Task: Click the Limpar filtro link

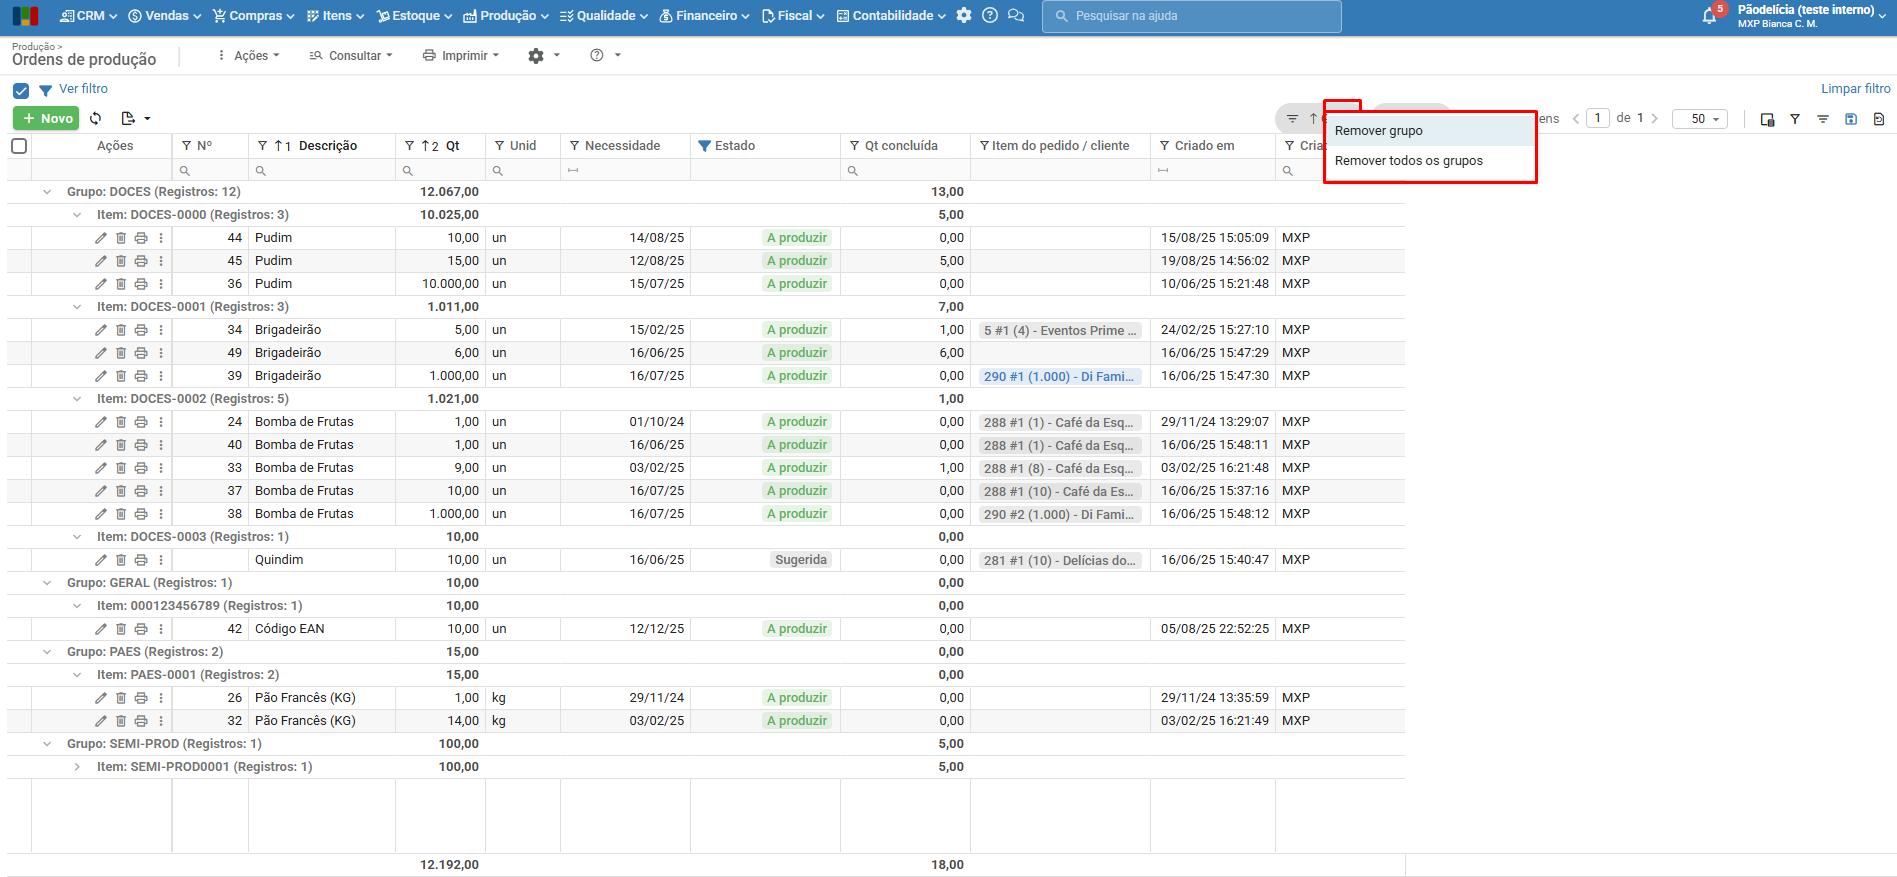Action: tap(1855, 89)
